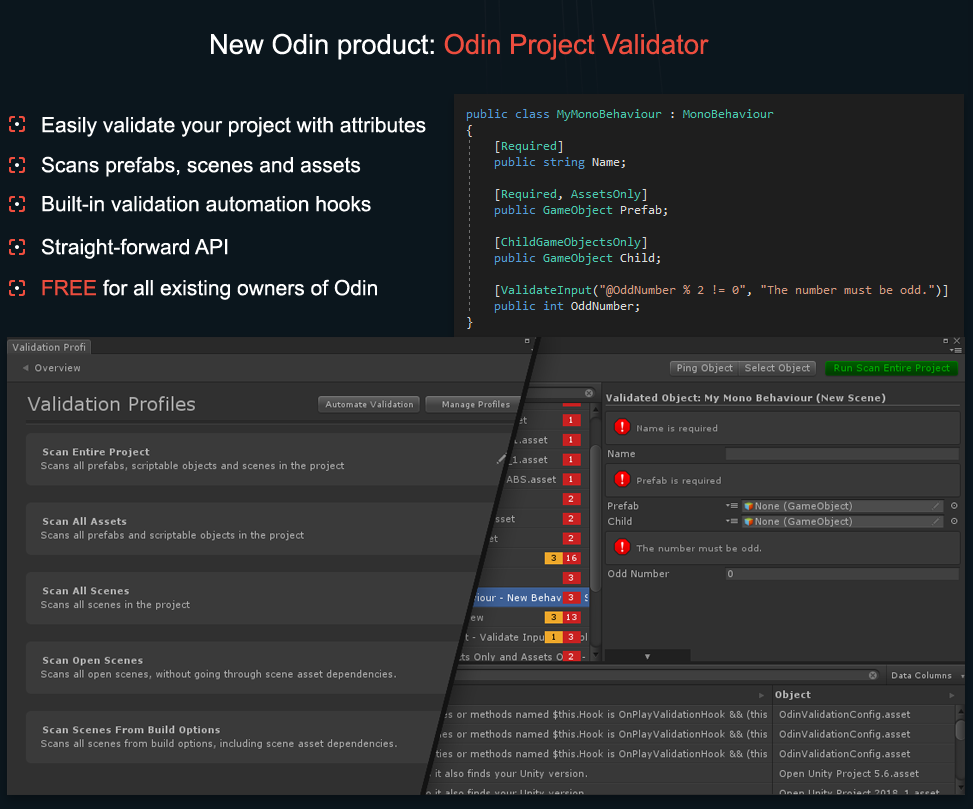Viewport: 973px width, 809px height.
Task: Click the Object column header
Action: [x=864, y=695]
